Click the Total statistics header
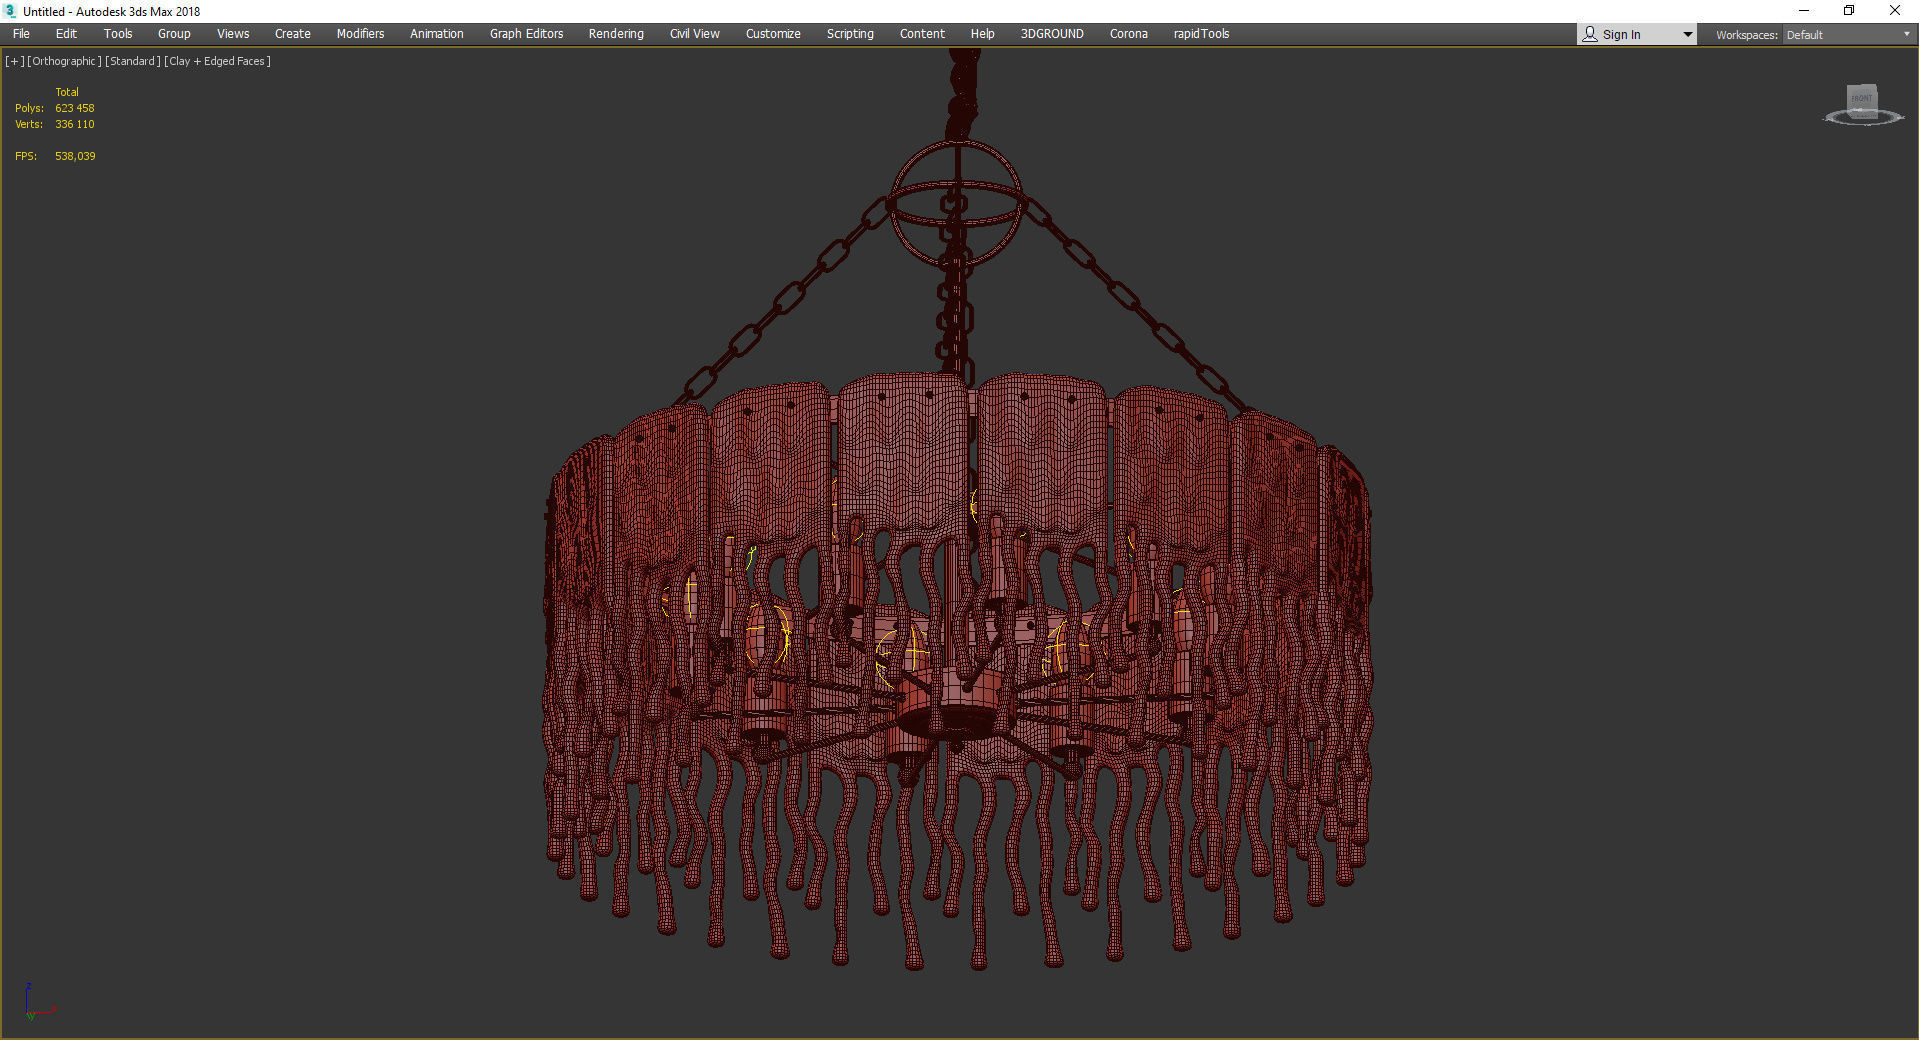 pos(67,92)
